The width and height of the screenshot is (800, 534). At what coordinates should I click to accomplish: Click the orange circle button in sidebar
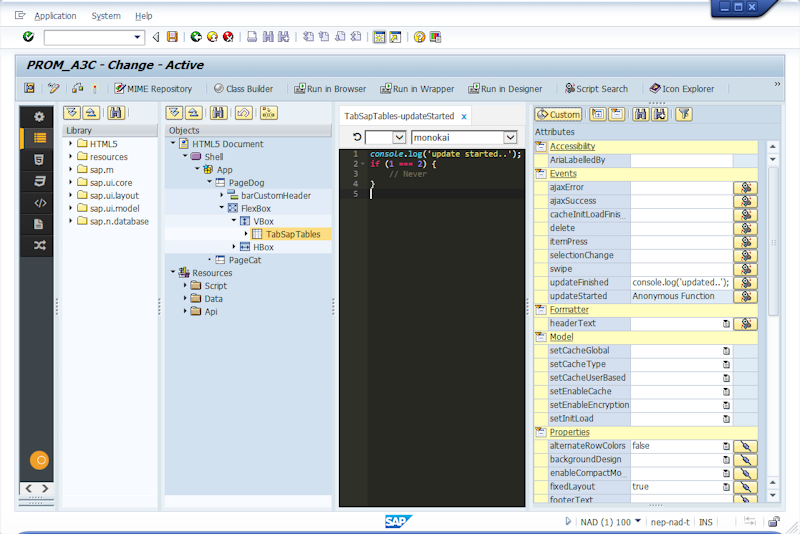pos(39,460)
